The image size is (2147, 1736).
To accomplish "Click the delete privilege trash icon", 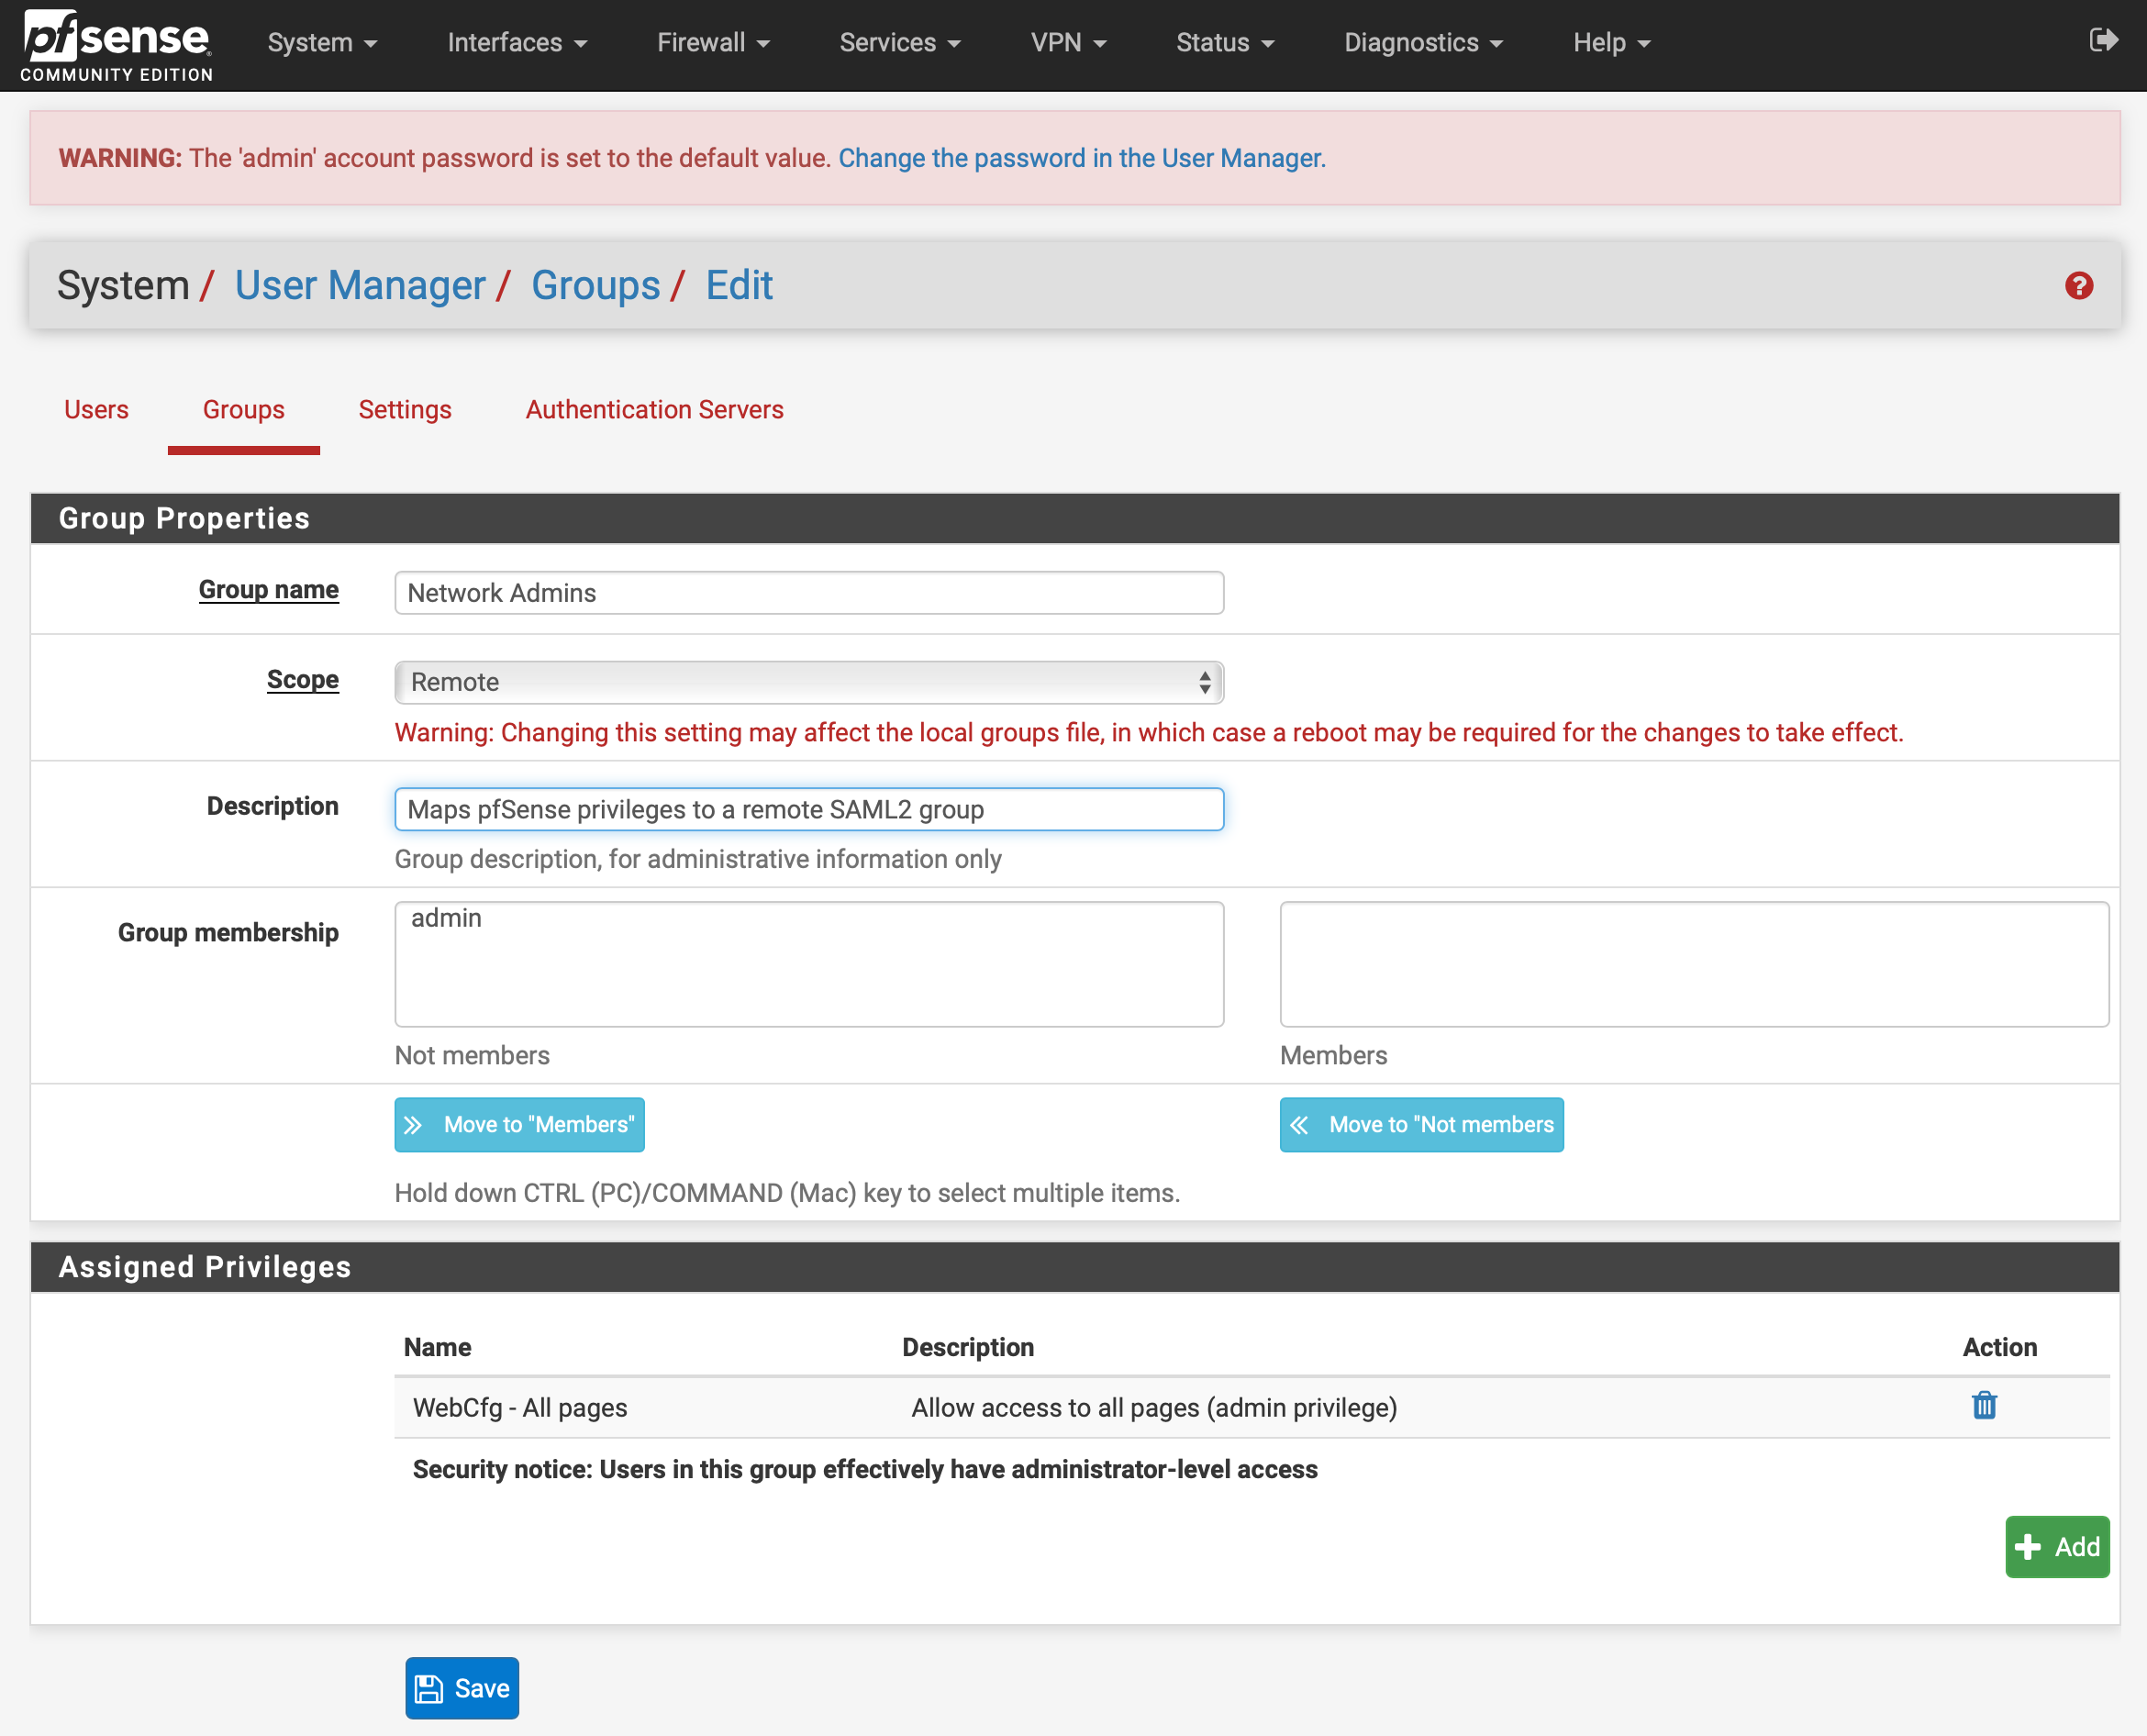I will 1981,1407.
